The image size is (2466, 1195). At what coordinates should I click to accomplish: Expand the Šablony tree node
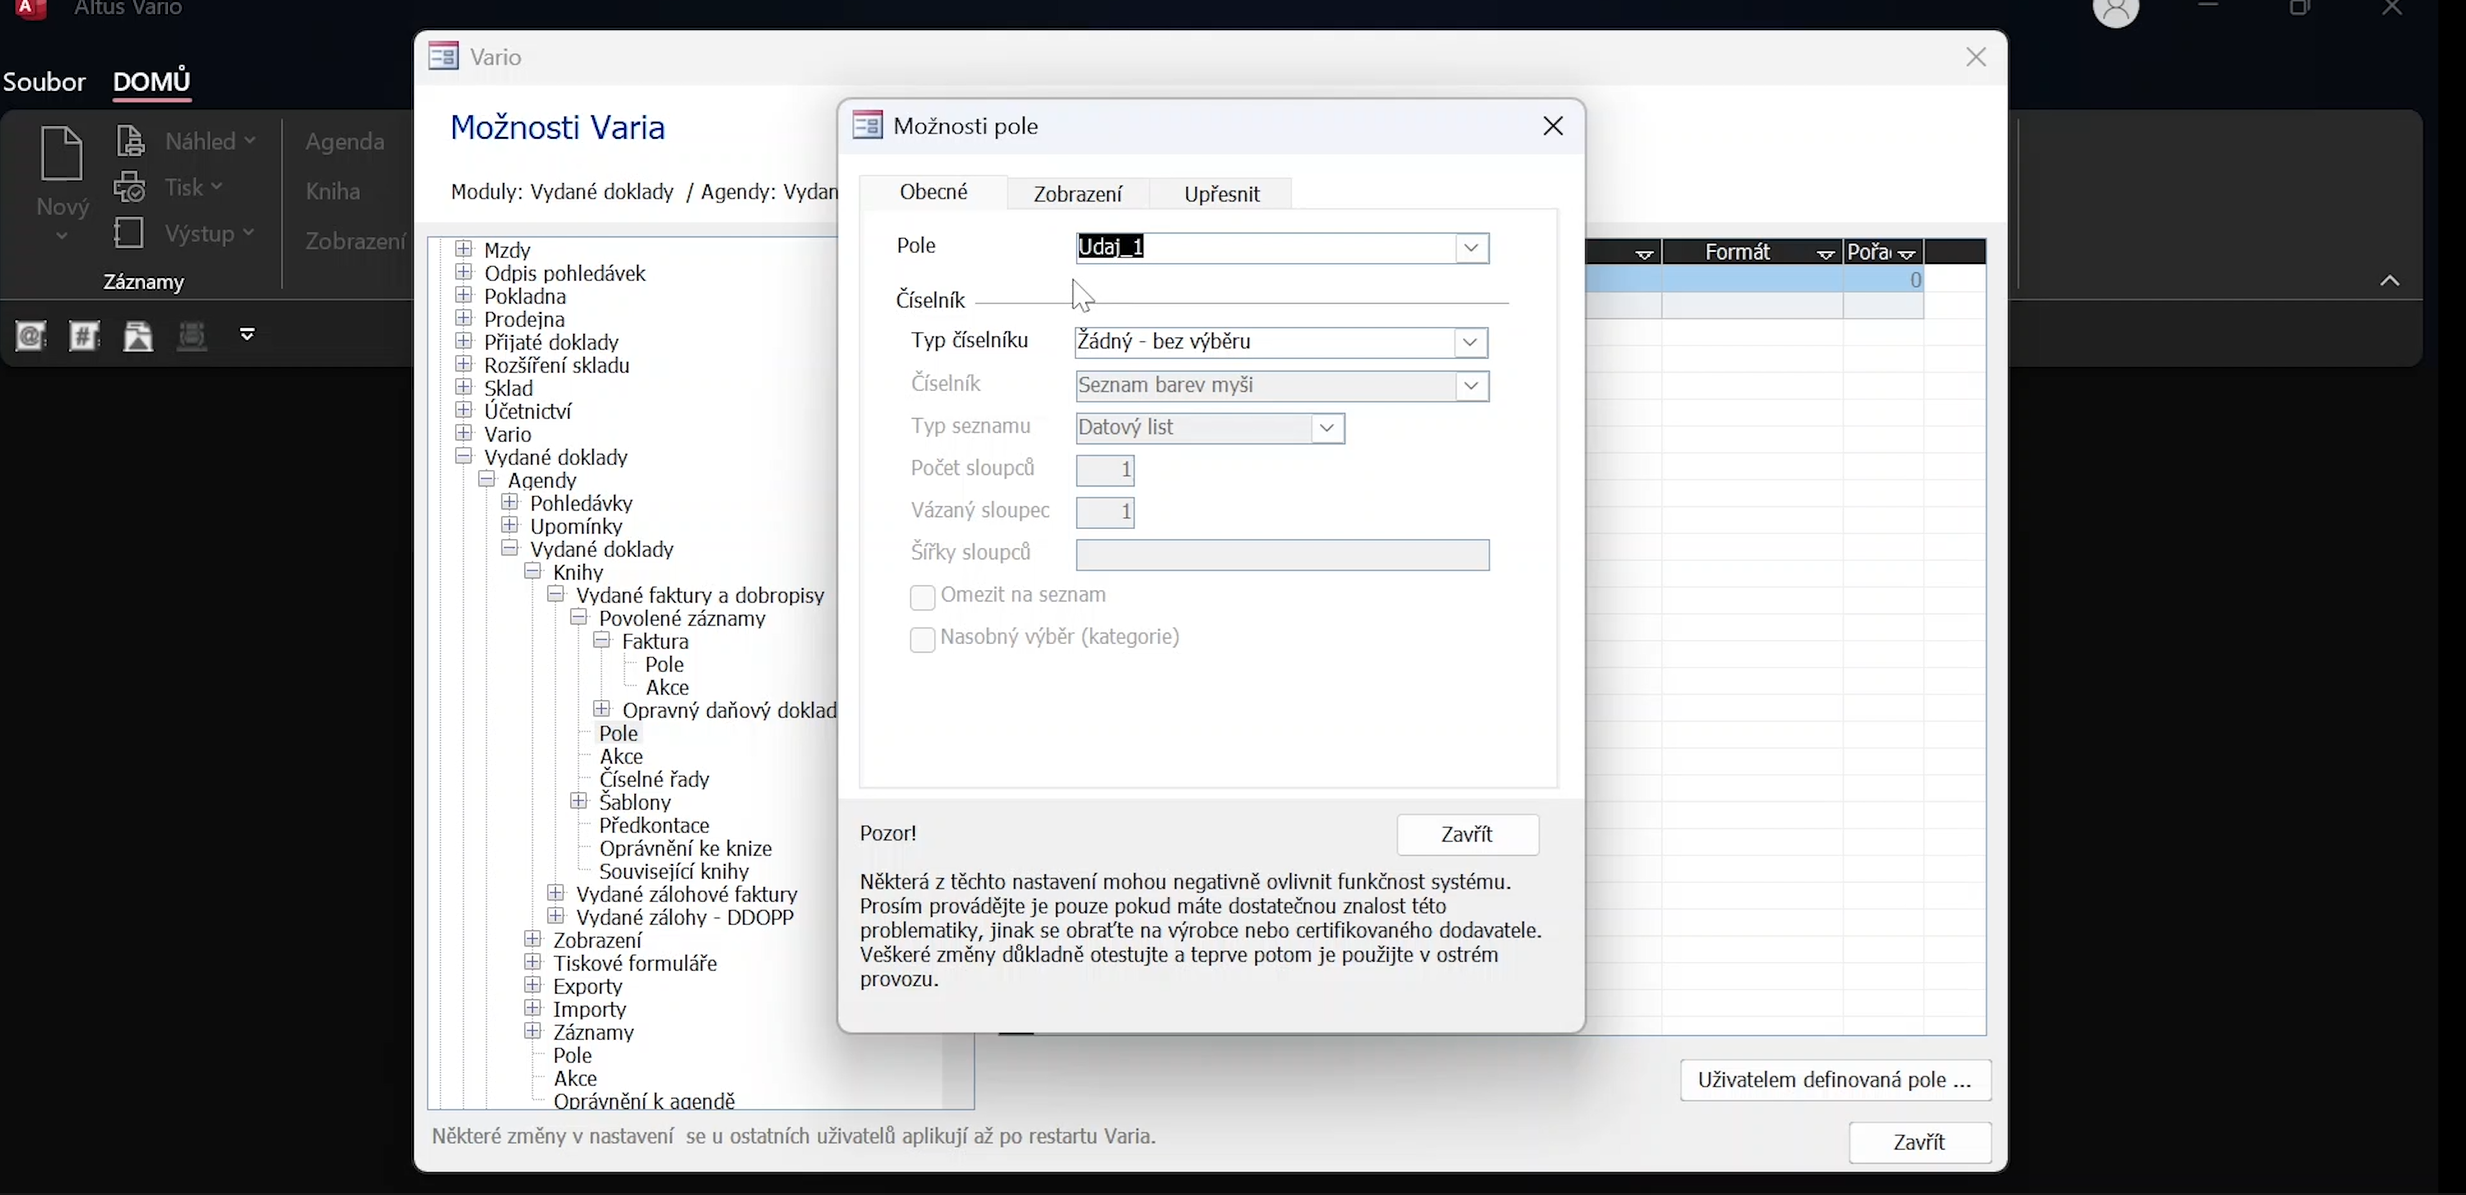(579, 802)
